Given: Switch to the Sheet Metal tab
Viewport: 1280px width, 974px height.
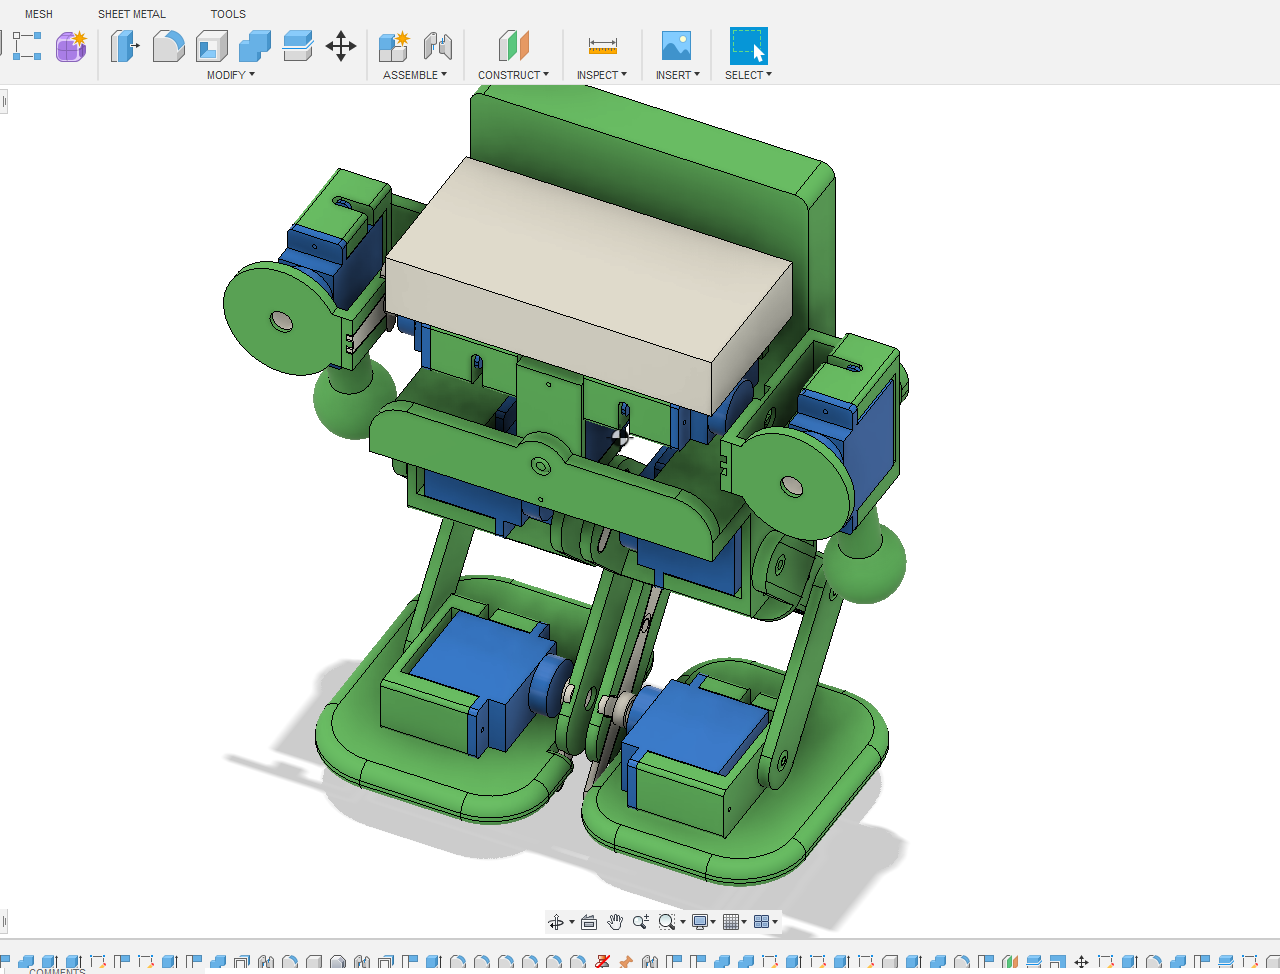Looking at the screenshot, I should click(131, 14).
